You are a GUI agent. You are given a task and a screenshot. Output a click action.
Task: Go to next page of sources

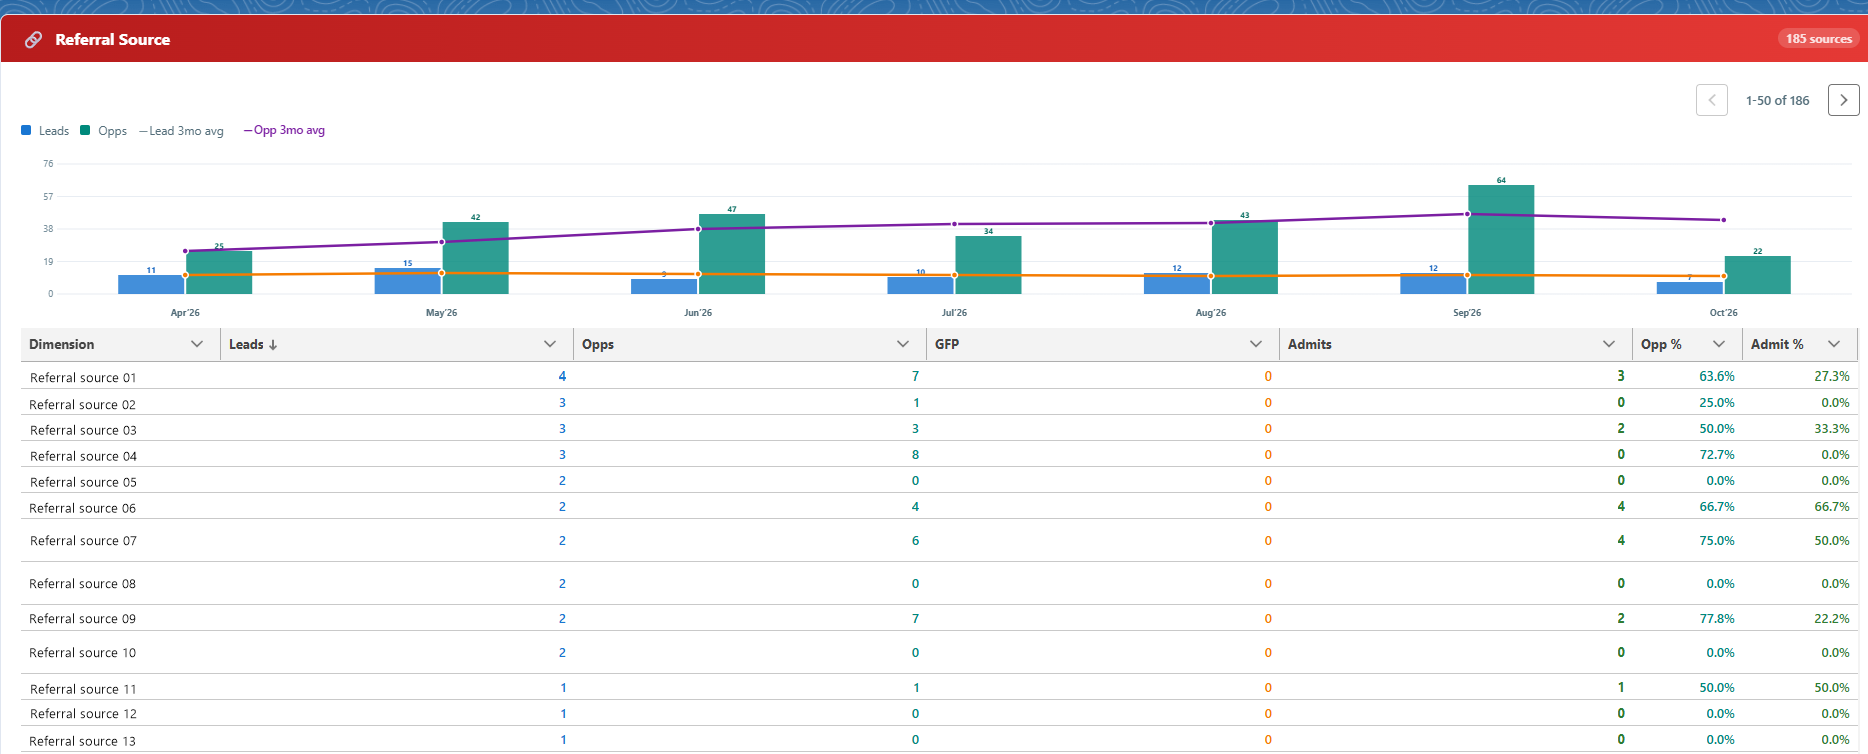point(1843,100)
